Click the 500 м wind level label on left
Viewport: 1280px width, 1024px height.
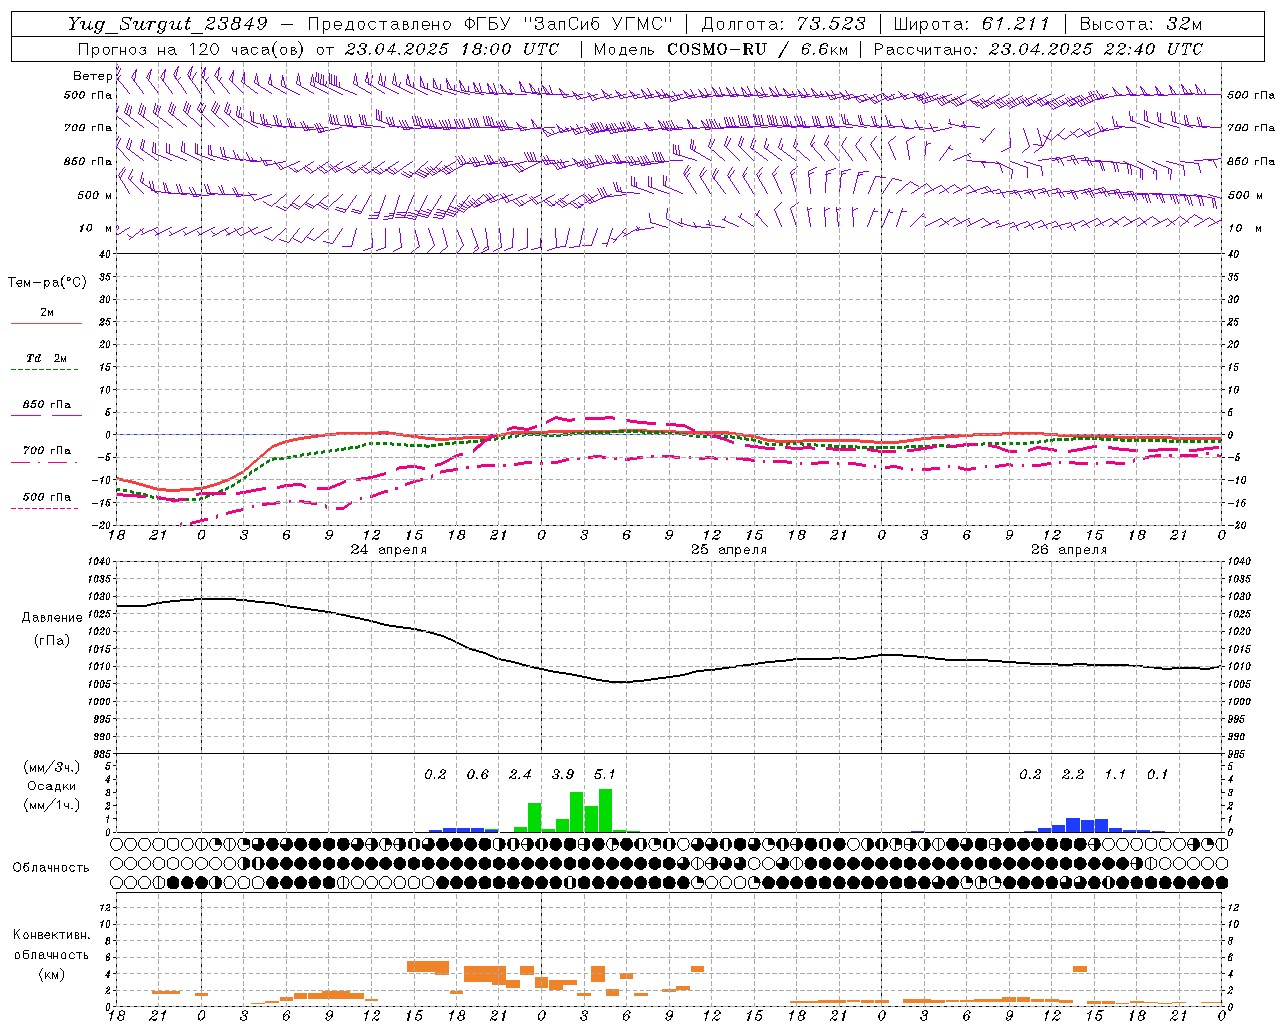[95, 195]
